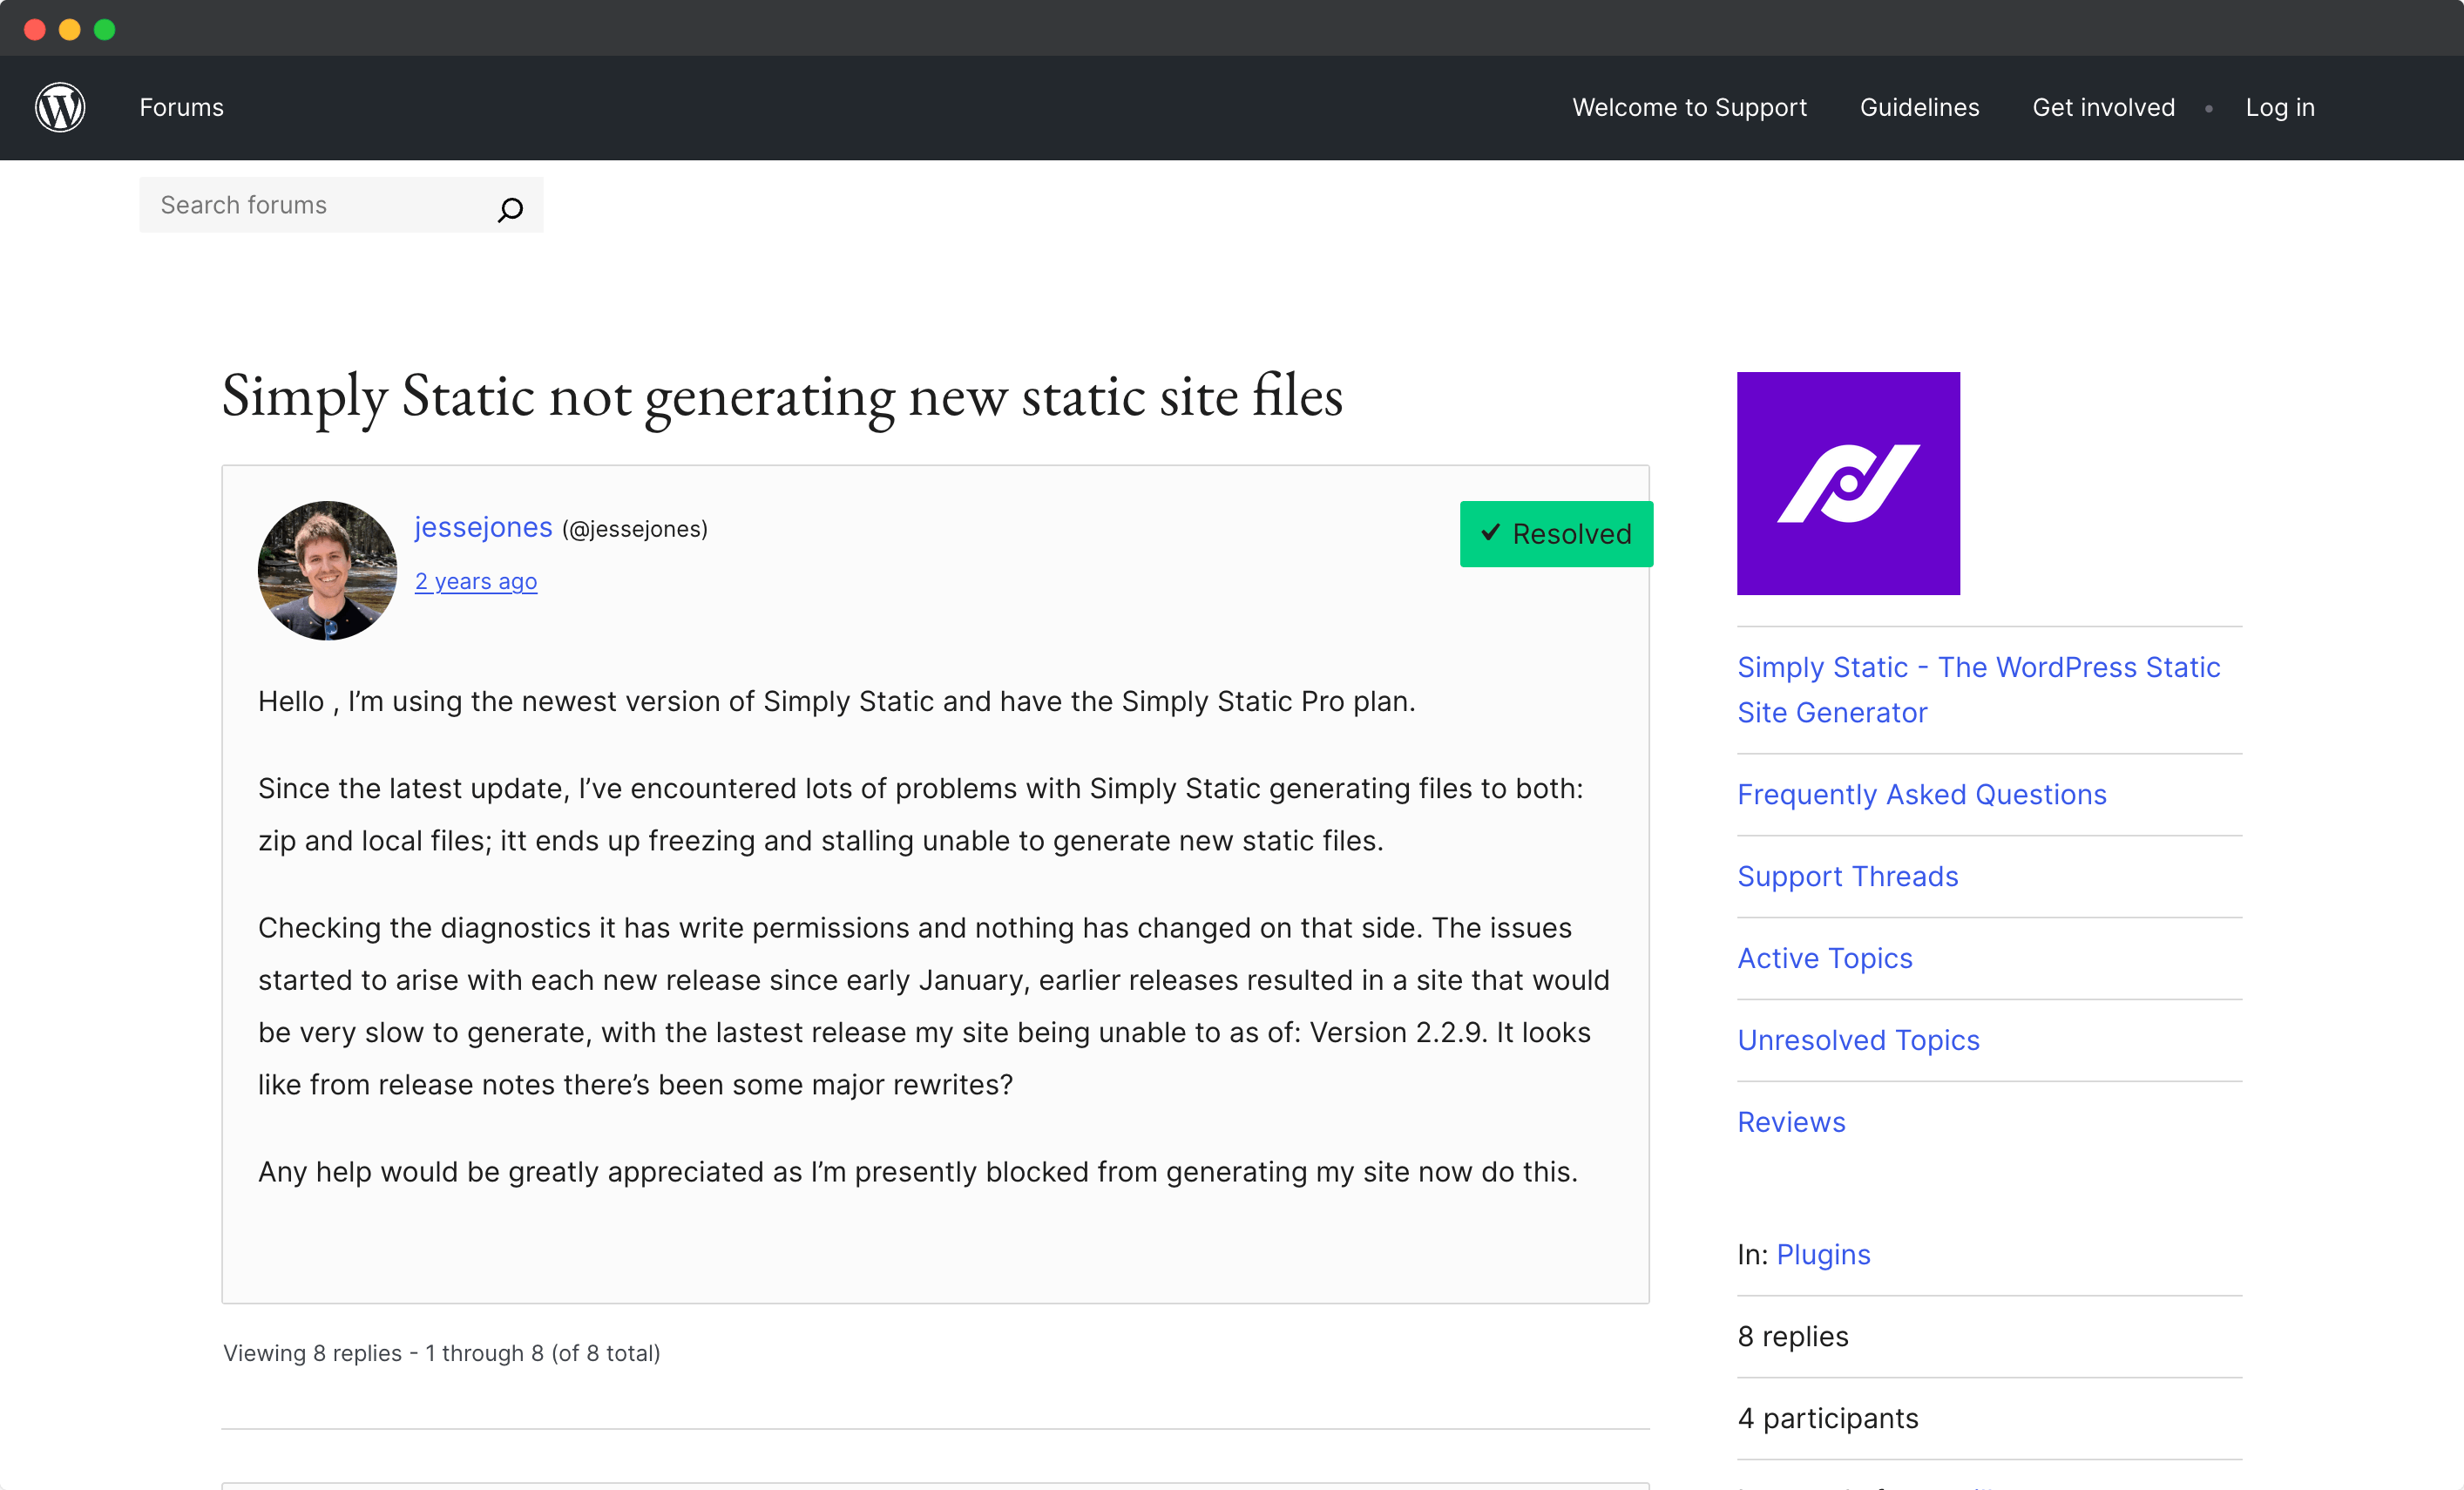Image resolution: width=2464 pixels, height=1490 pixels.
Task: View Unresolved Topics in sidebar
Action: point(1857,1040)
